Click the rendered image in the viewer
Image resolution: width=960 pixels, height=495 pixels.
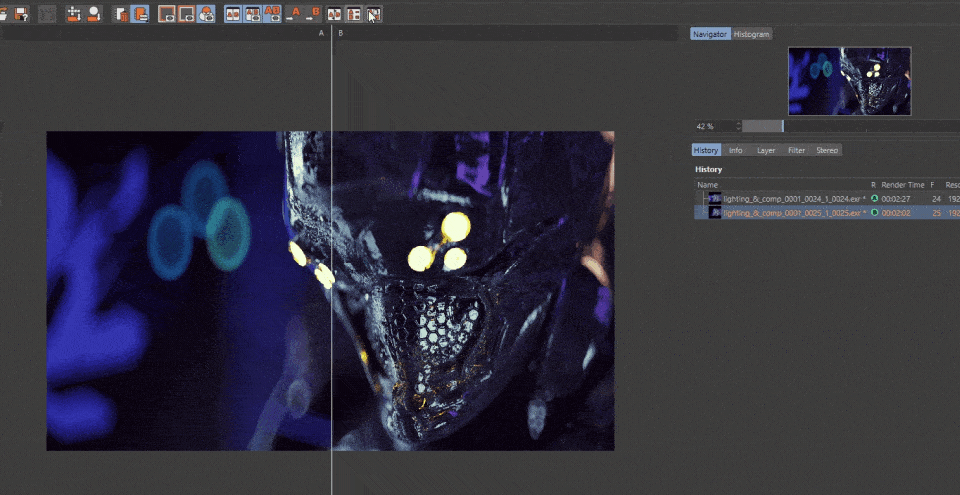(331, 291)
